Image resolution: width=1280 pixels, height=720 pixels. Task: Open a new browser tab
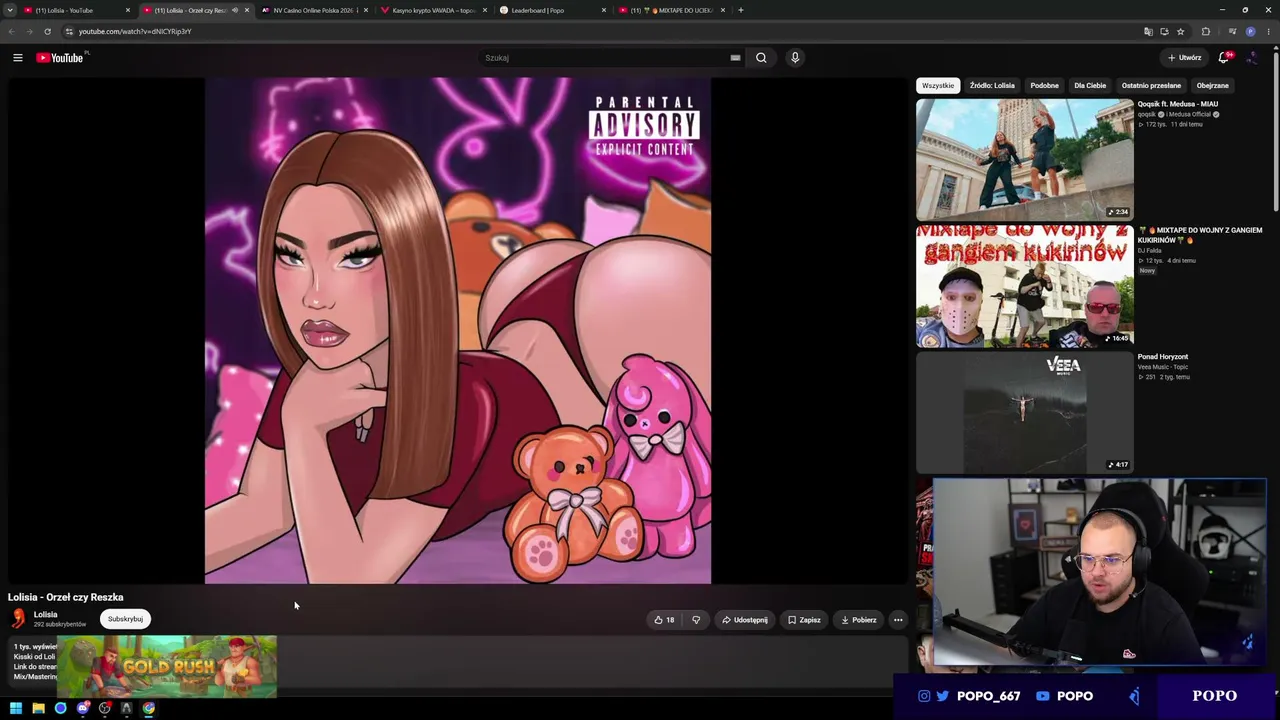(741, 10)
